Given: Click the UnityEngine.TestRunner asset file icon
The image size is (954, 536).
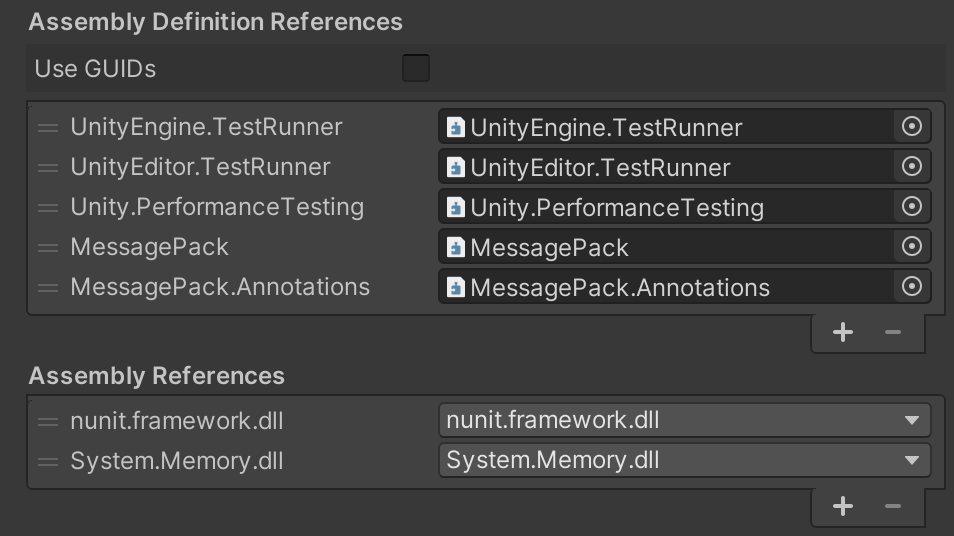Looking at the screenshot, I should click(456, 128).
